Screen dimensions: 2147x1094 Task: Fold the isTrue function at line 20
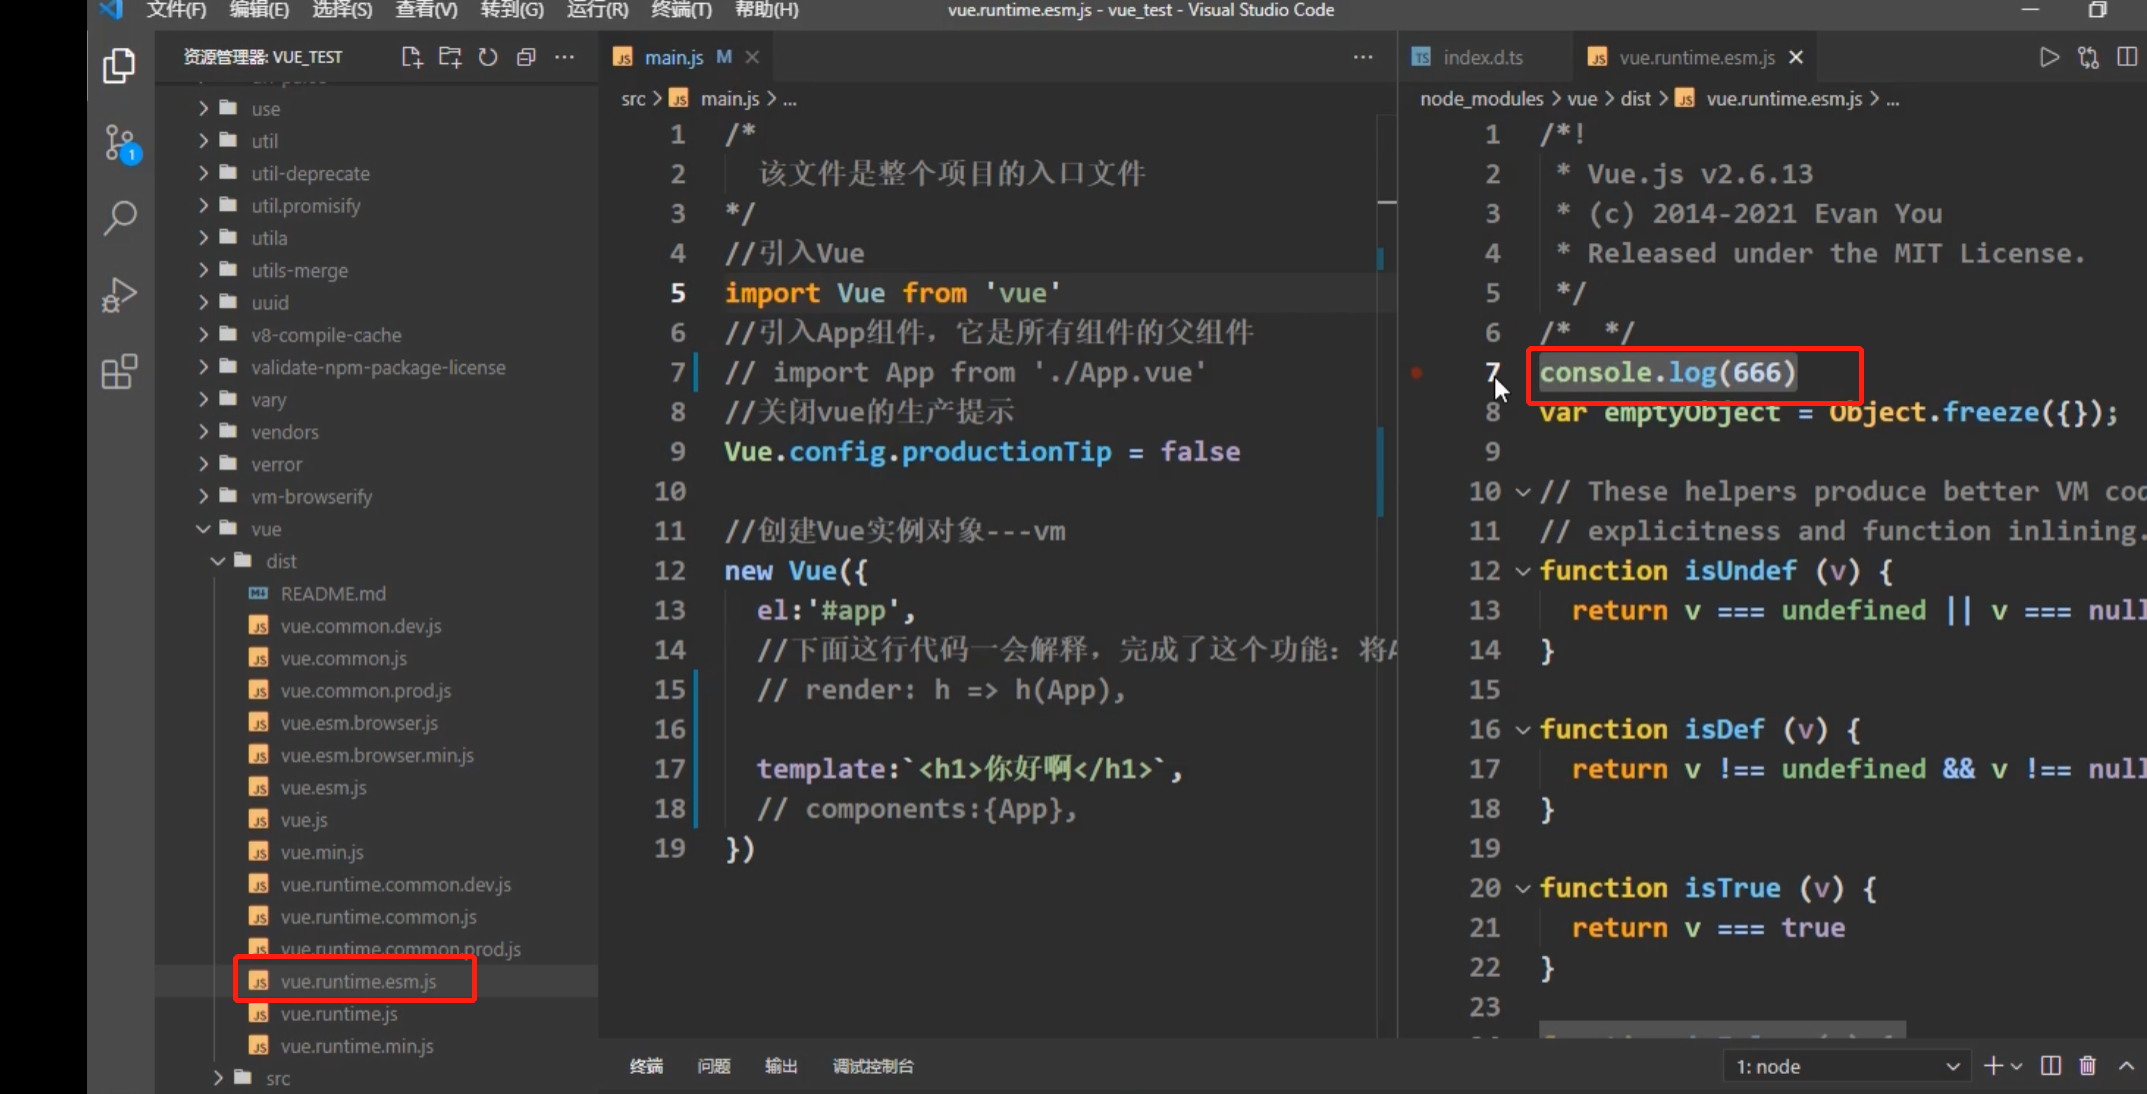coord(1523,889)
